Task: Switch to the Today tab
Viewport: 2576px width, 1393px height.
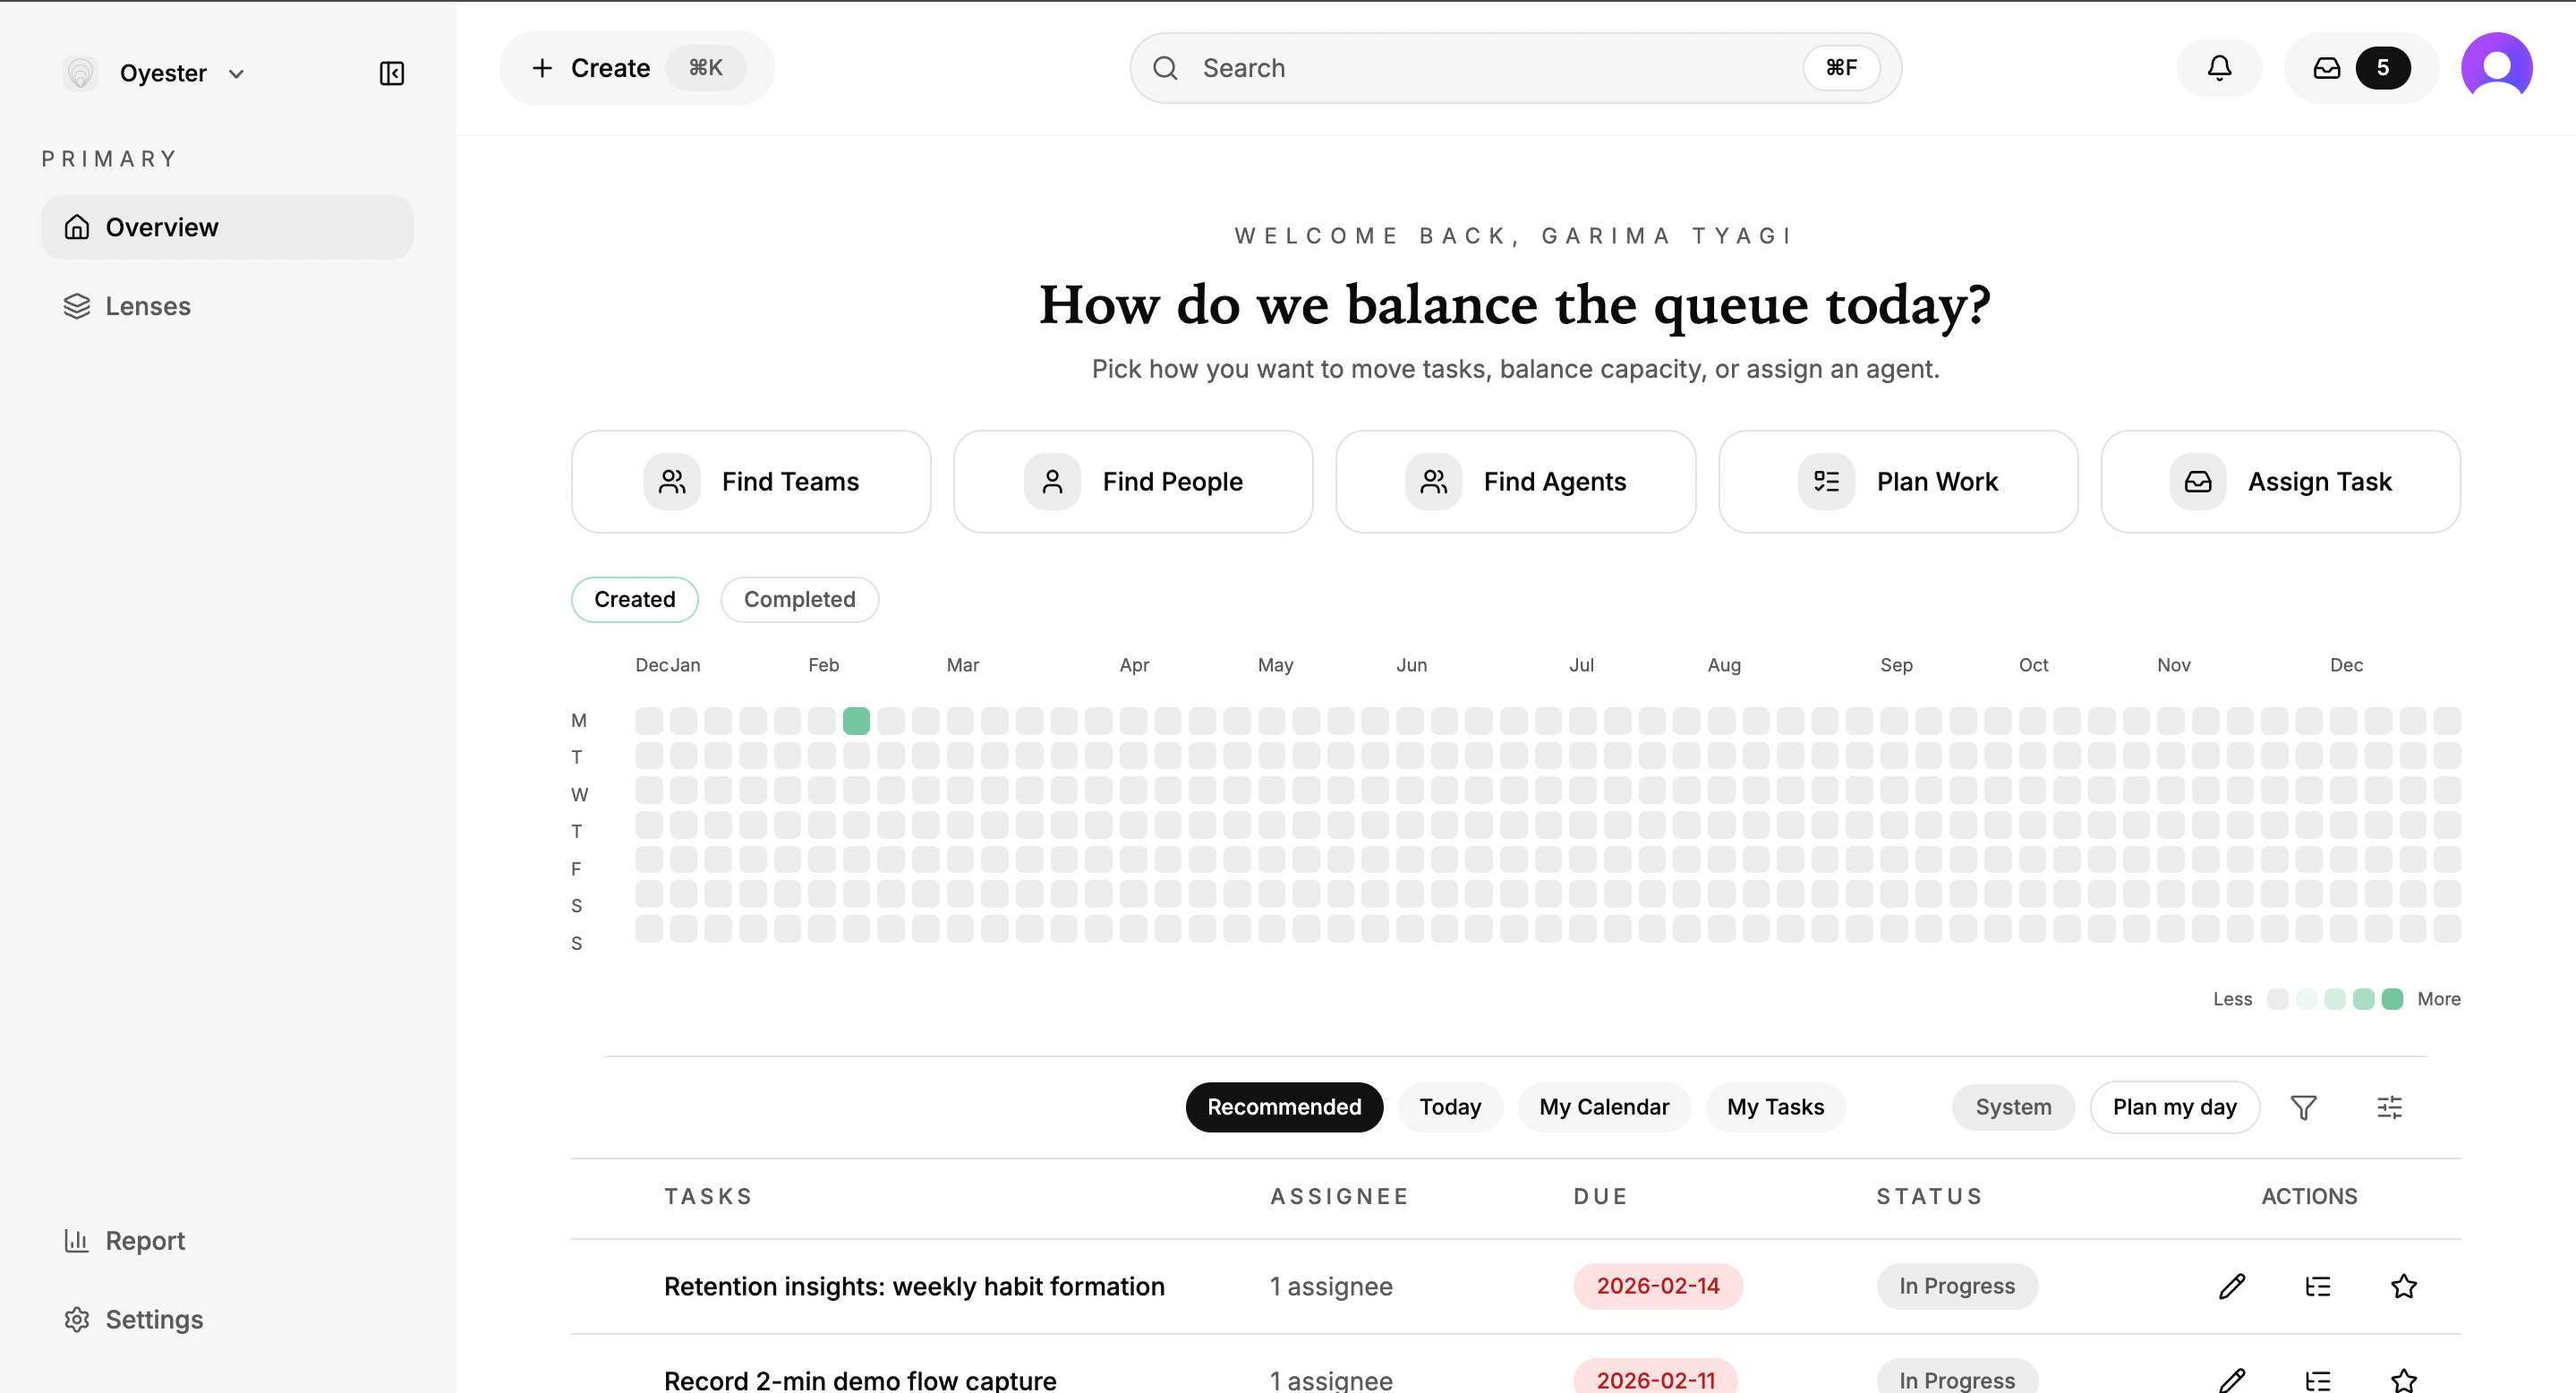Action: point(1450,1107)
